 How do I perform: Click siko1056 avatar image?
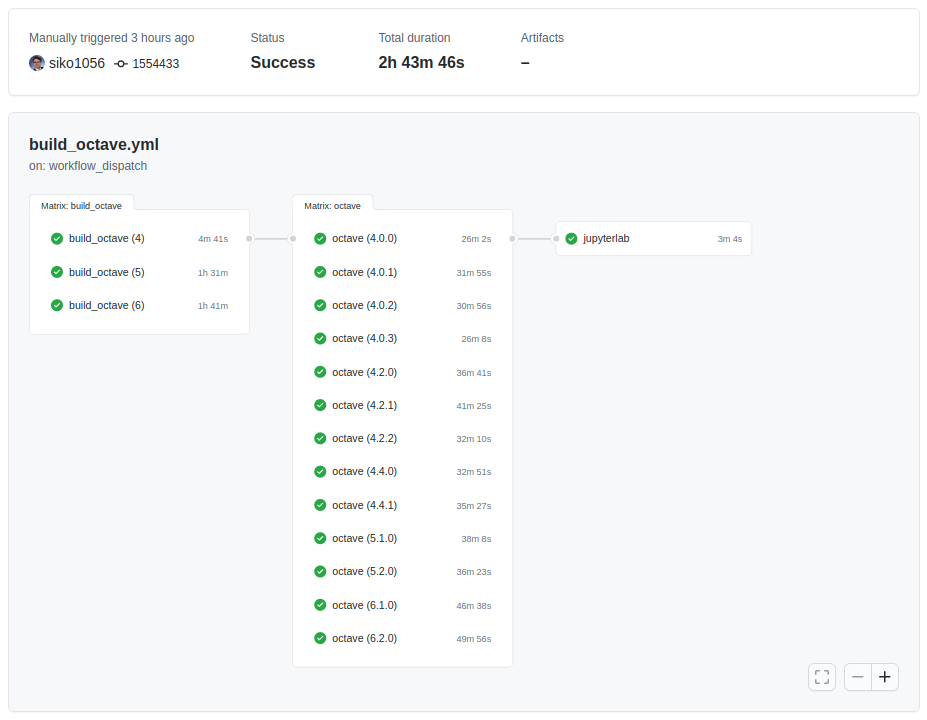[x=37, y=63]
